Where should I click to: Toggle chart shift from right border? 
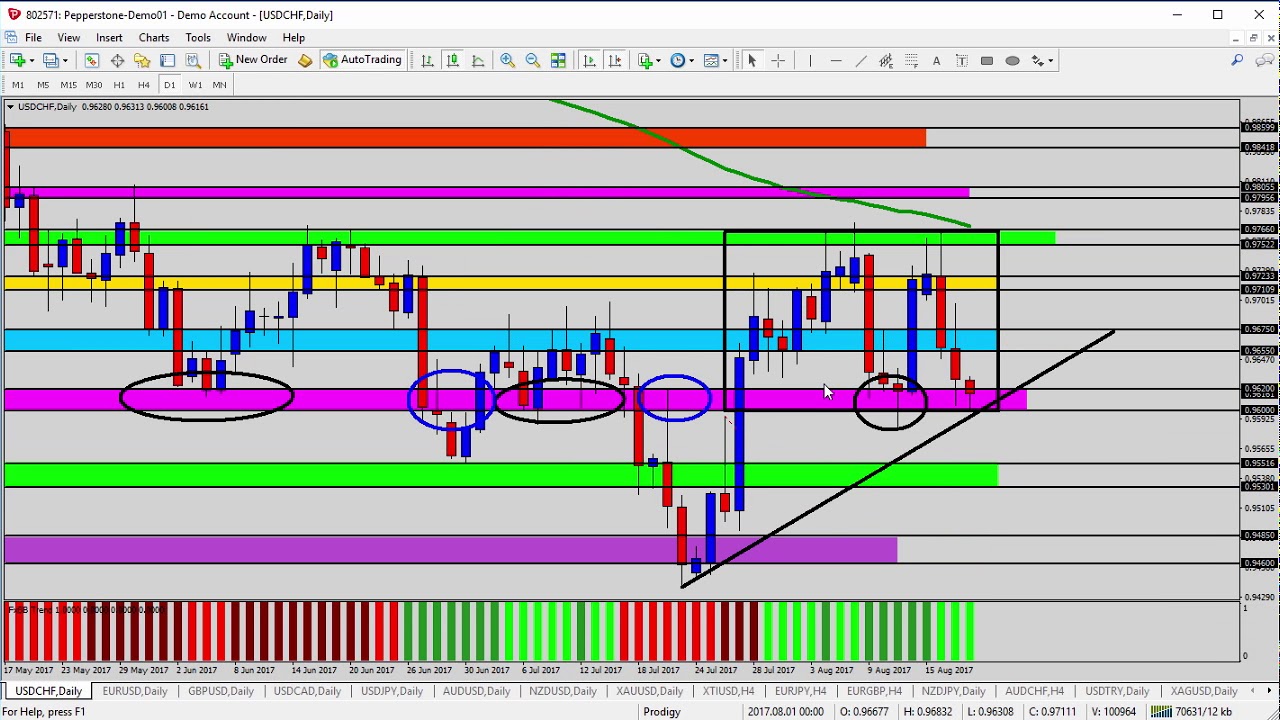point(614,60)
